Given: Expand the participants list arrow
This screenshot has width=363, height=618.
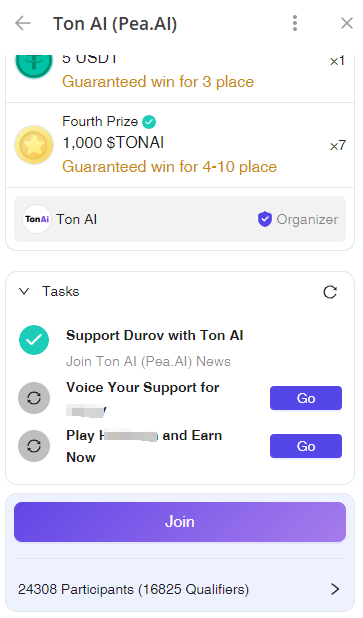Looking at the screenshot, I should coord(335,589).
